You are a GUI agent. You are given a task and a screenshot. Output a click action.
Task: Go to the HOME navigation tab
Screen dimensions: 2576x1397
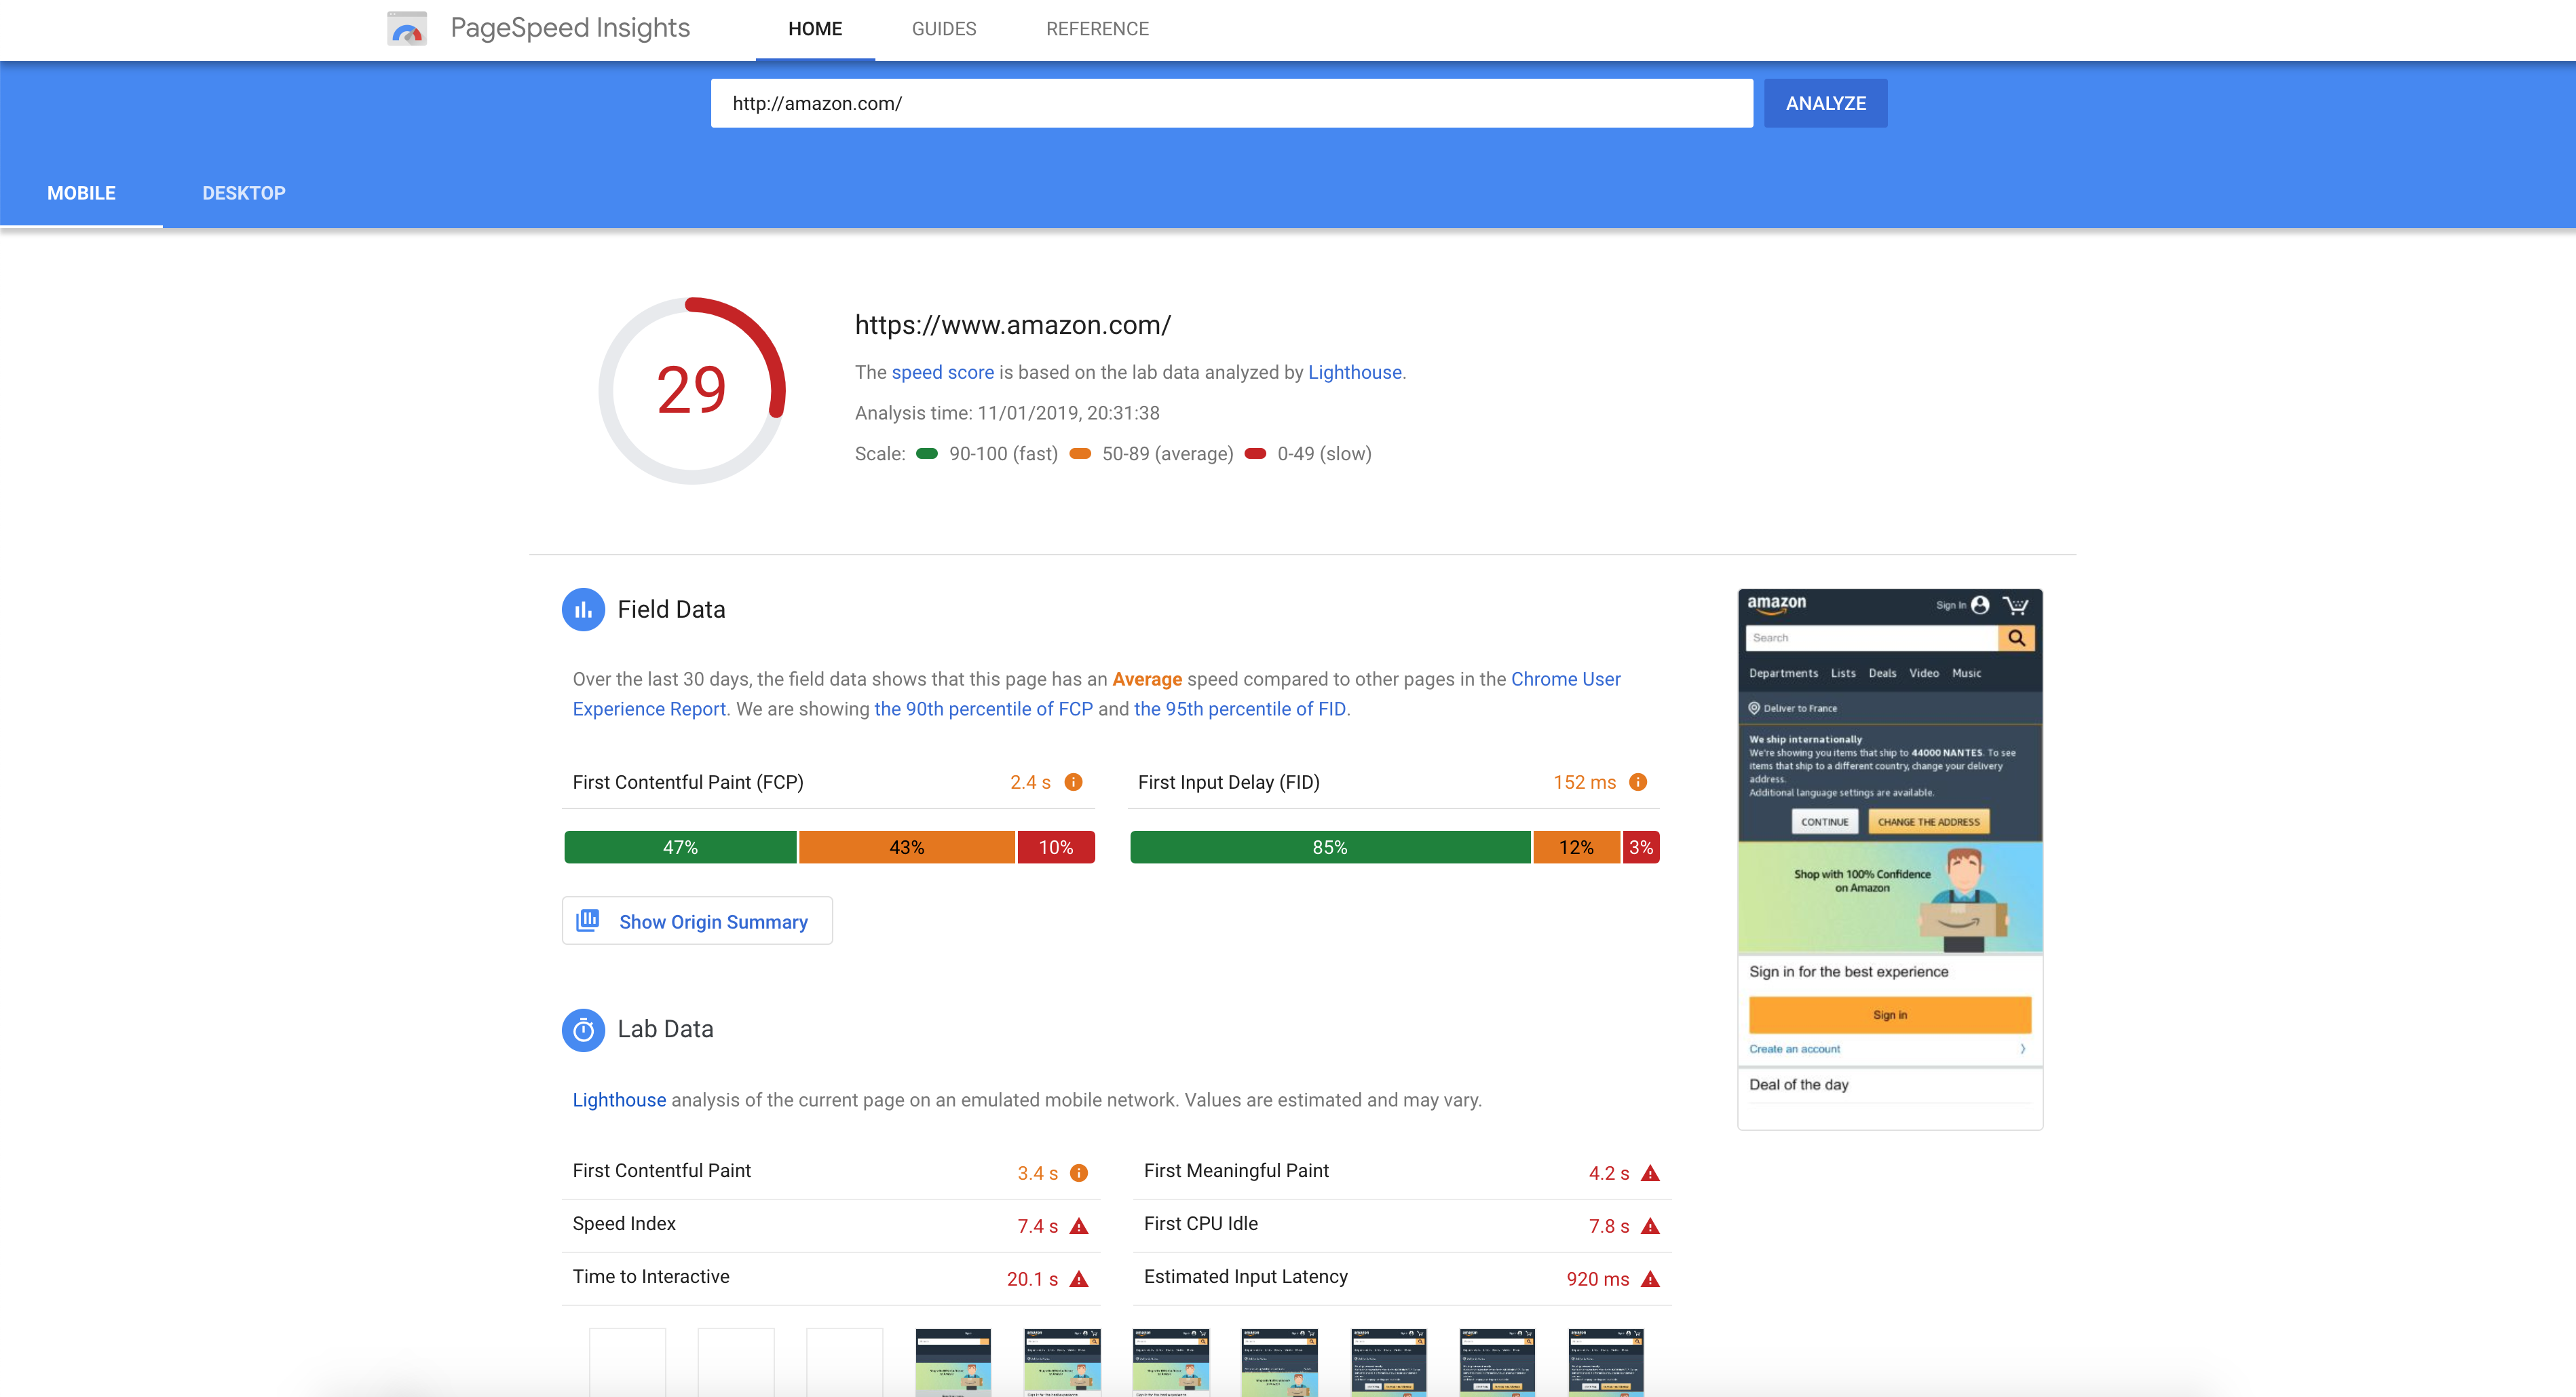point(815,29)
